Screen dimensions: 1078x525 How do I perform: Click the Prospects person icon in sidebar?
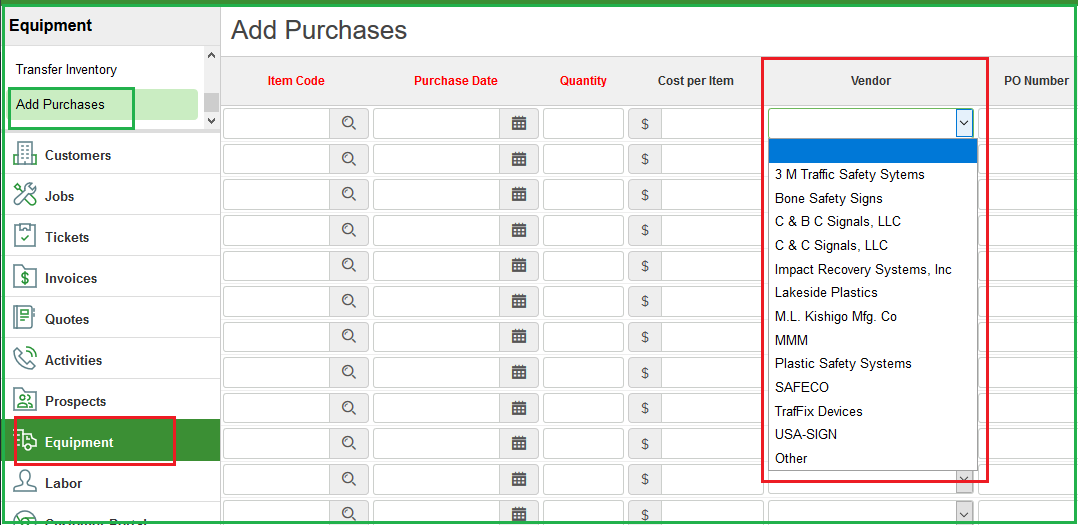25,401
